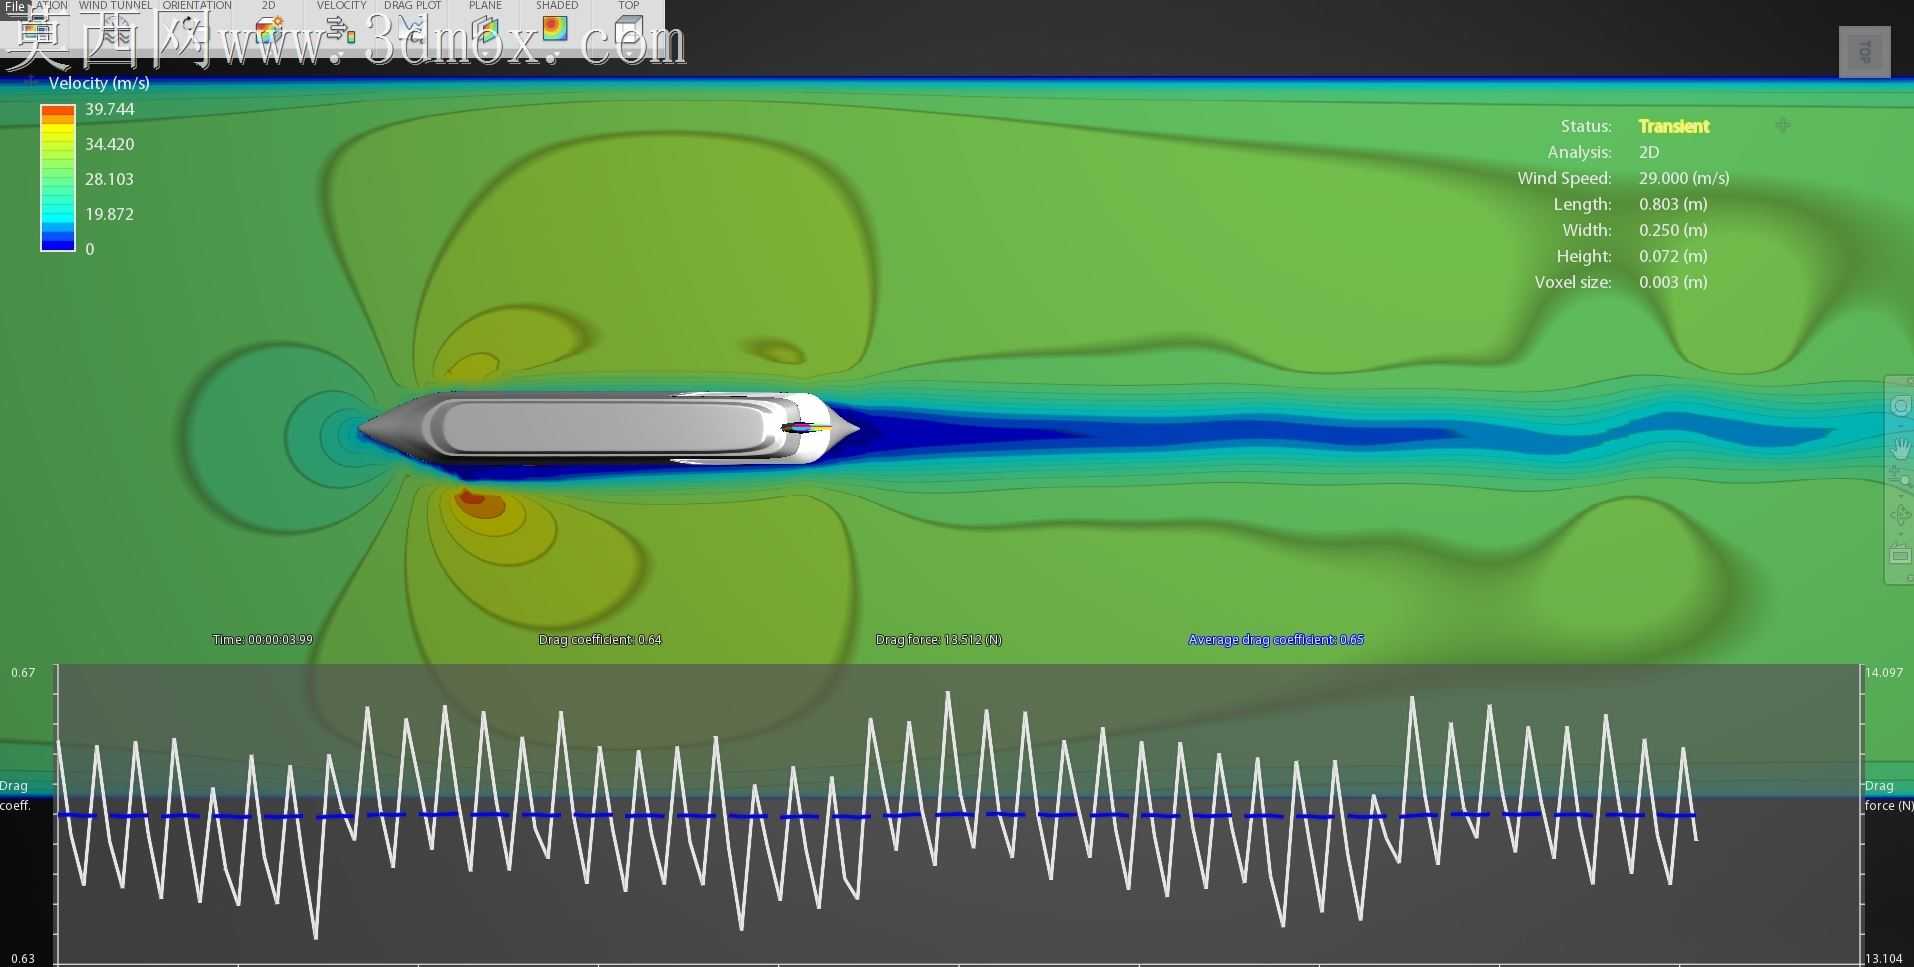Click the Wind Speed value 29.000 (m/s)

coord(1684,178)
